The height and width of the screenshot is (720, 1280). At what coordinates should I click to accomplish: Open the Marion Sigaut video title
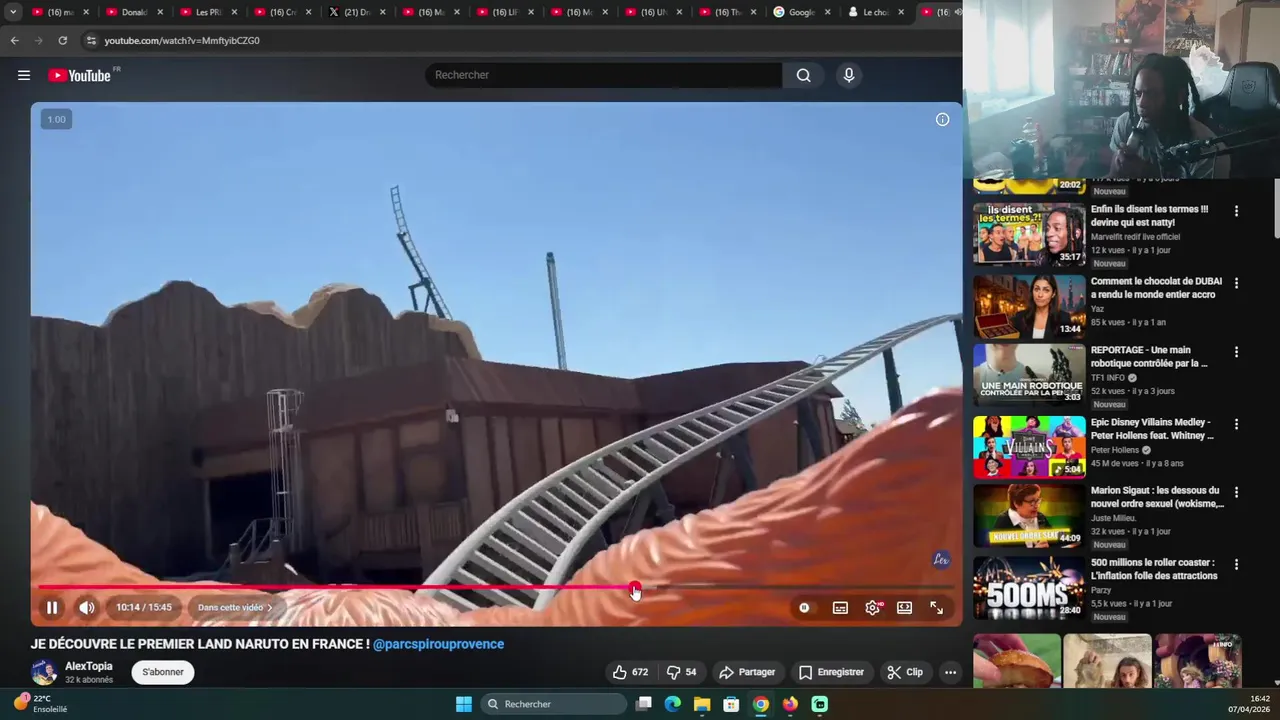click(x=1157, y=497)
